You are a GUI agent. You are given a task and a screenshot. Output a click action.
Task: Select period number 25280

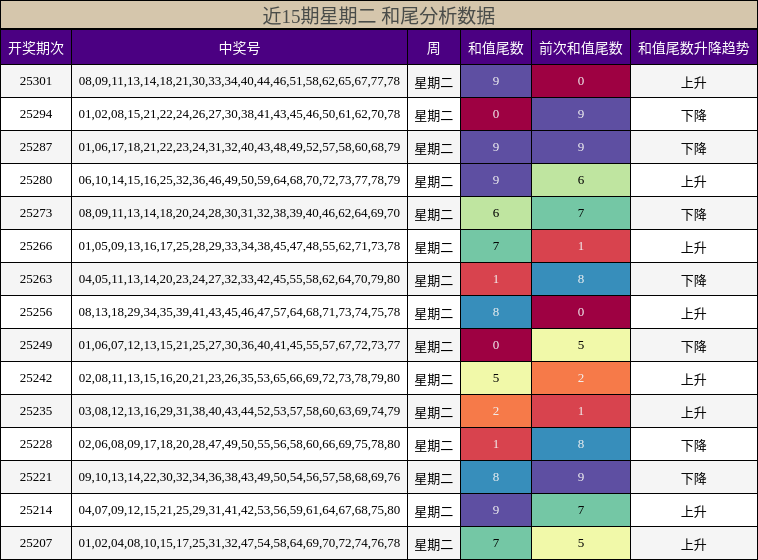click(36, 180)
